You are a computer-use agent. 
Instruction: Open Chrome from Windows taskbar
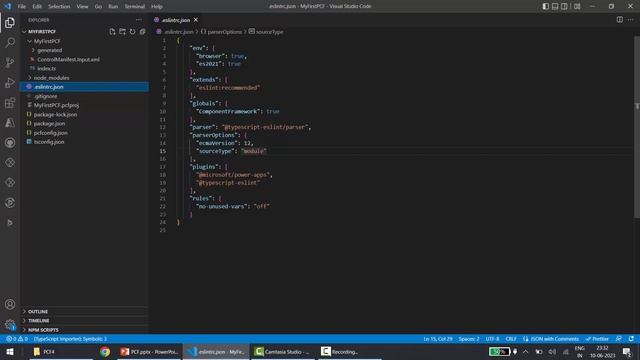pos(105,351)
